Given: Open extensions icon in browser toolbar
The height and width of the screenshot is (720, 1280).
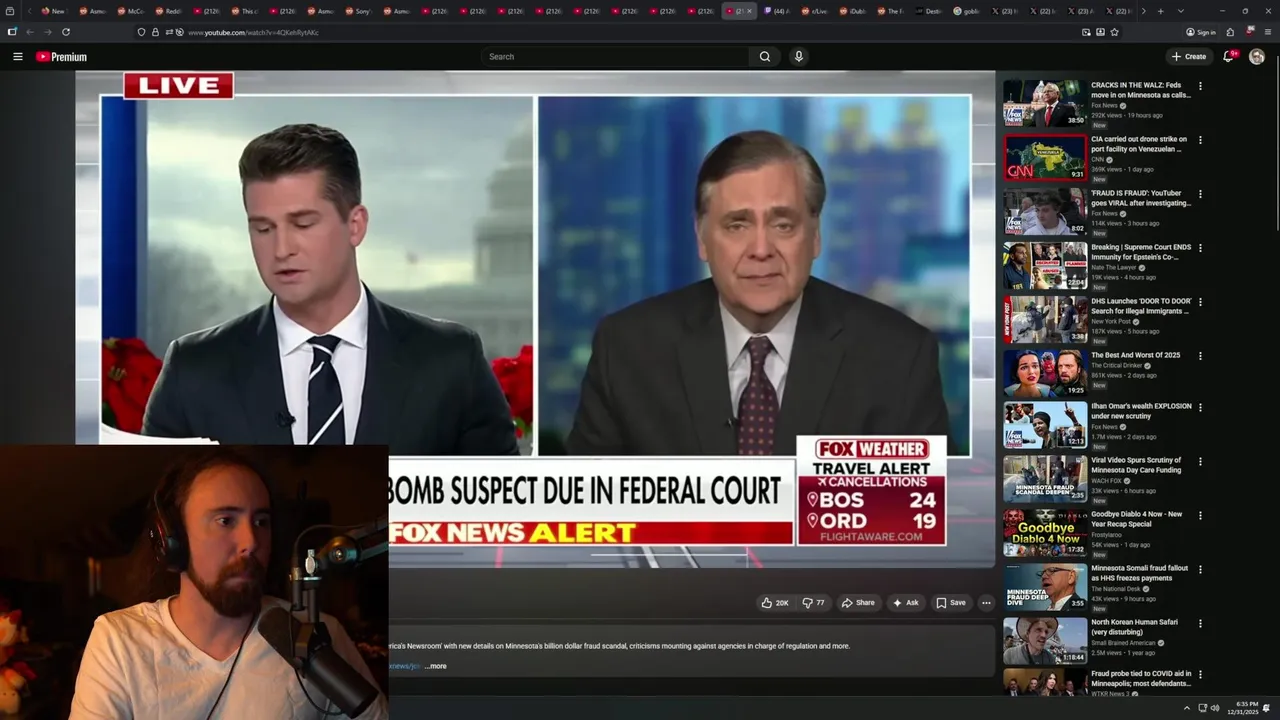Looking at the screenshot, I should tap(1230, 32).
